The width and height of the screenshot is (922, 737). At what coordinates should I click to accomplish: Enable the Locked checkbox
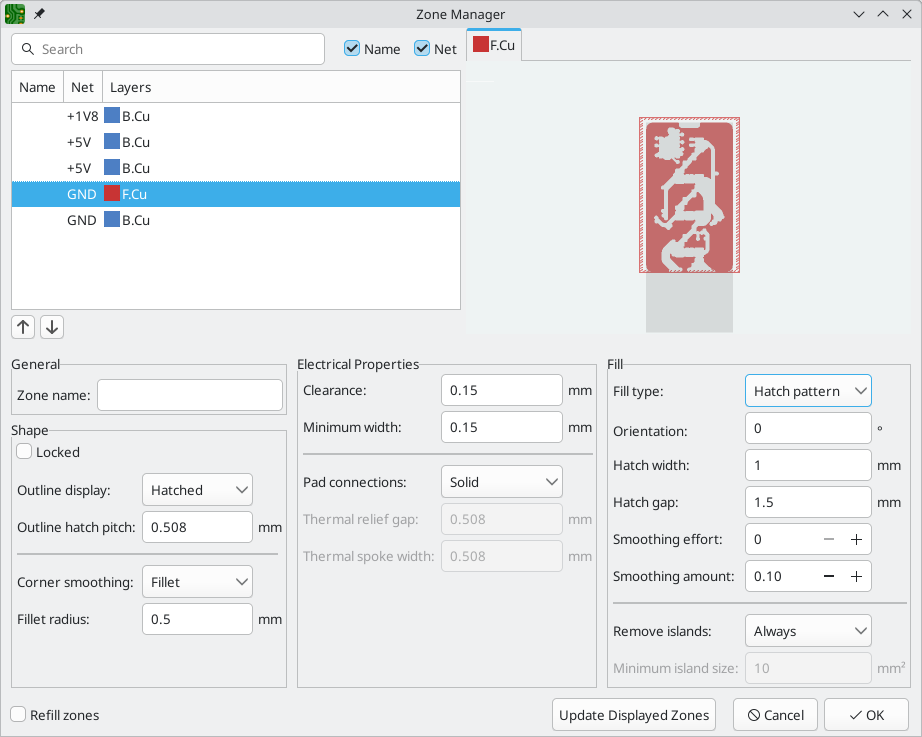(x=24, y=452)
